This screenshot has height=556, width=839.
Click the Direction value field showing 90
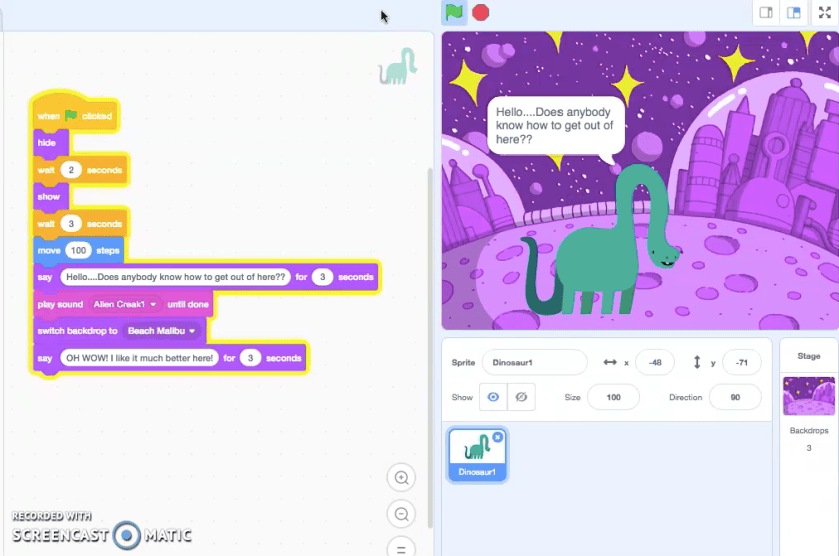pyautogui.click(x=735, y=397)
